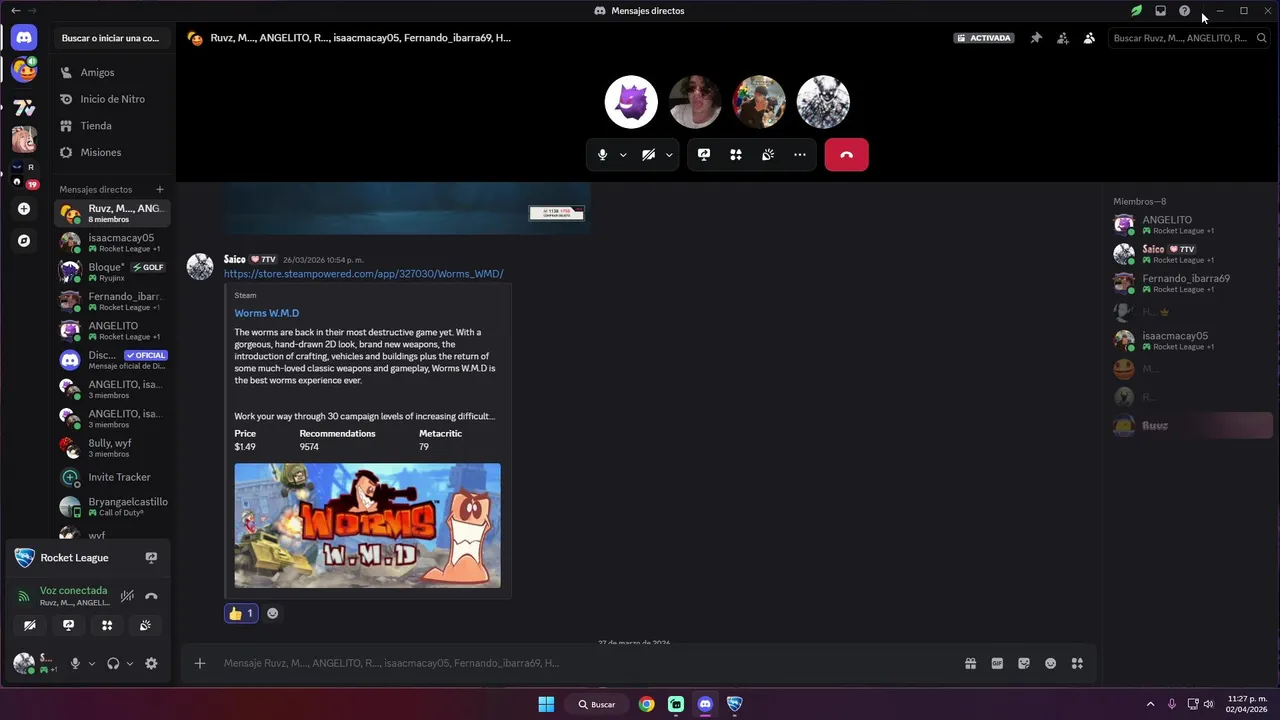1280x720 pixels.
Task: Open the sticker picker
Action: pyautogui.click(x=1024, y=663)
